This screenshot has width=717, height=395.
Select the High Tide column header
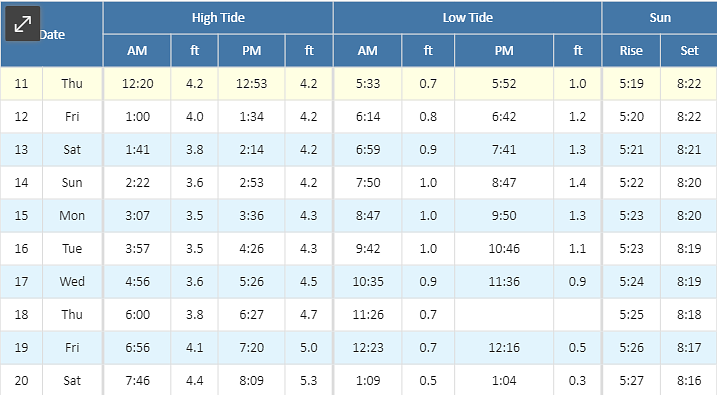coord(218,17)
